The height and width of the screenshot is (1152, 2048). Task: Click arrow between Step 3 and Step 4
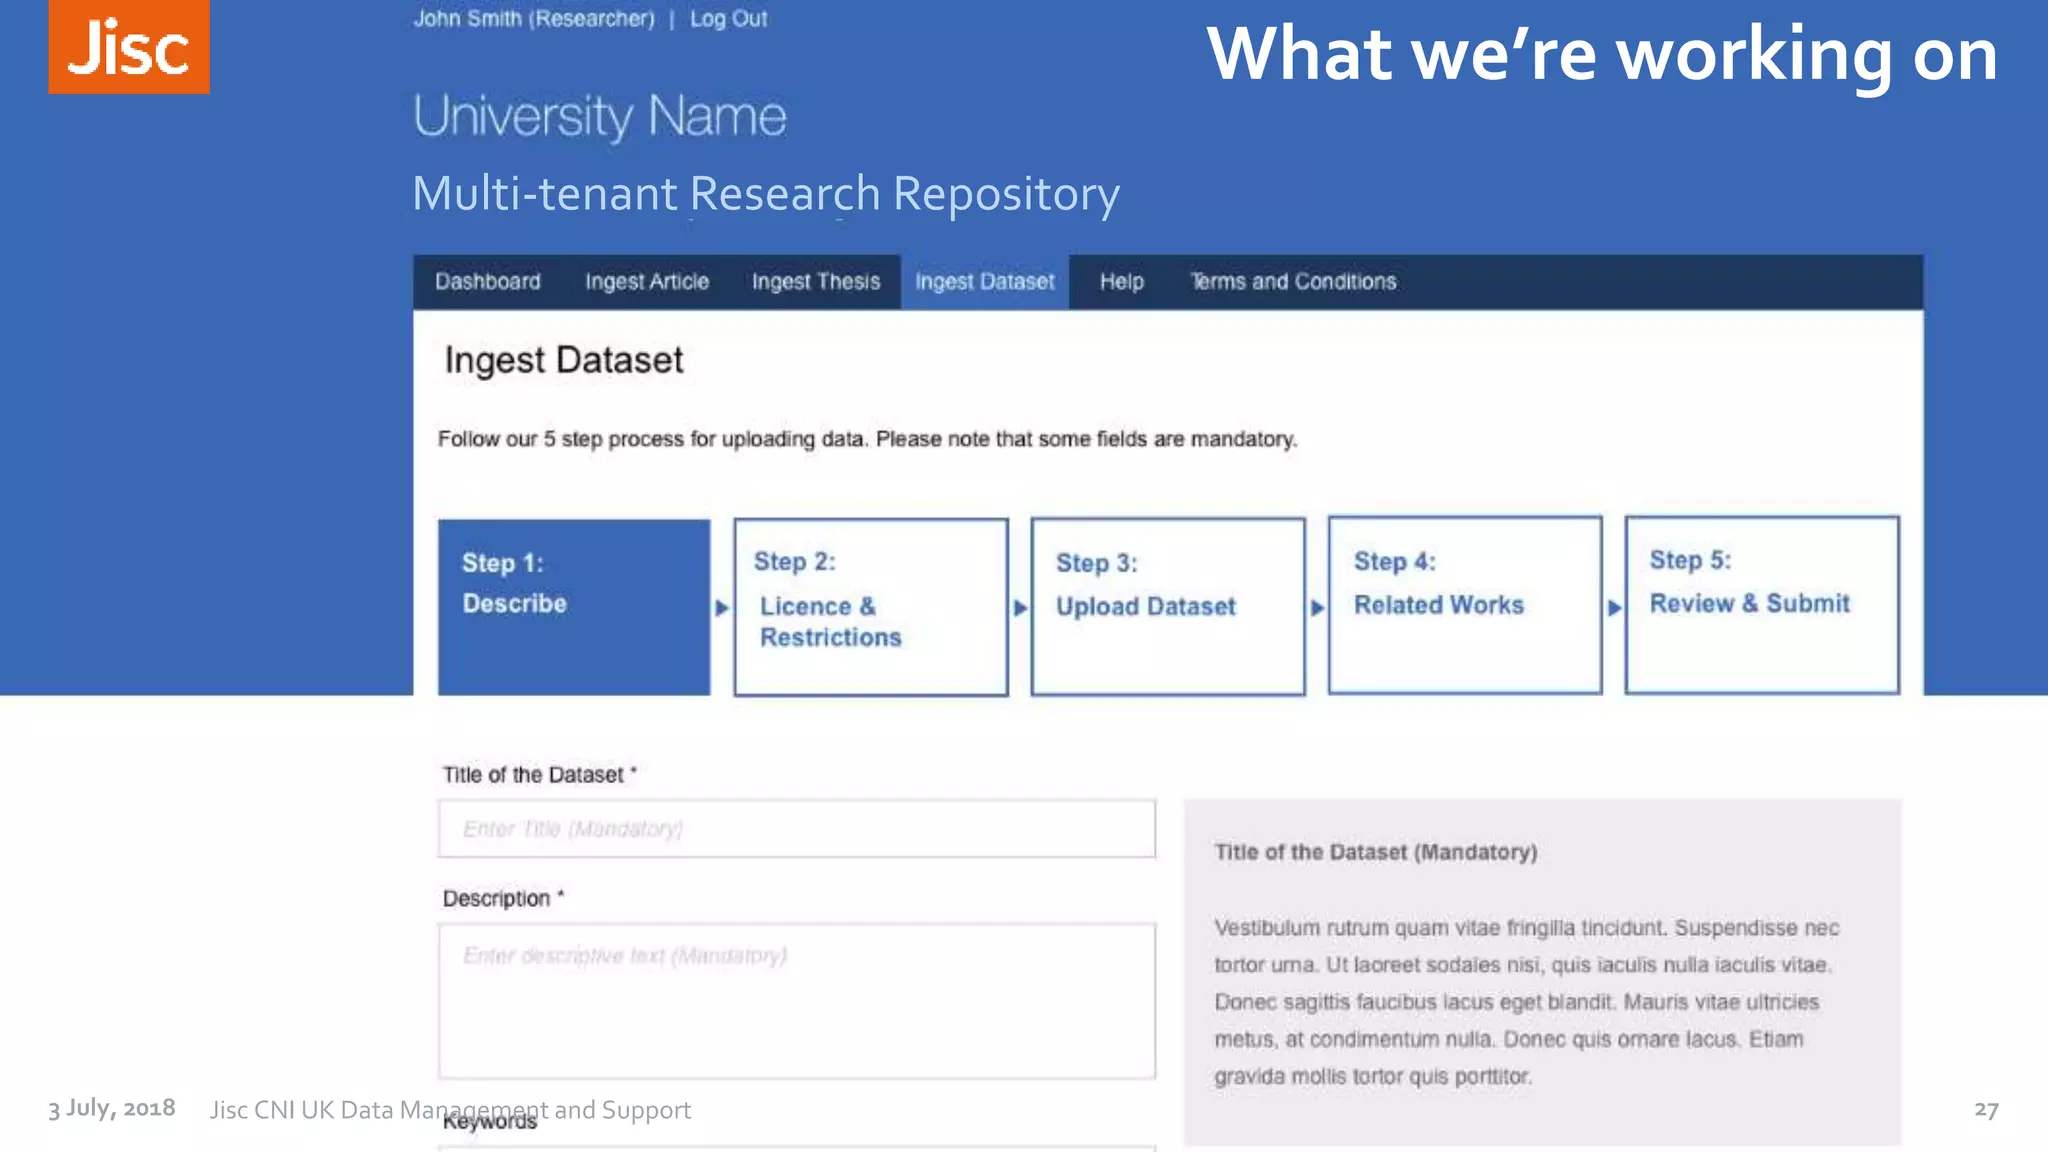(x=1317, y=608)
